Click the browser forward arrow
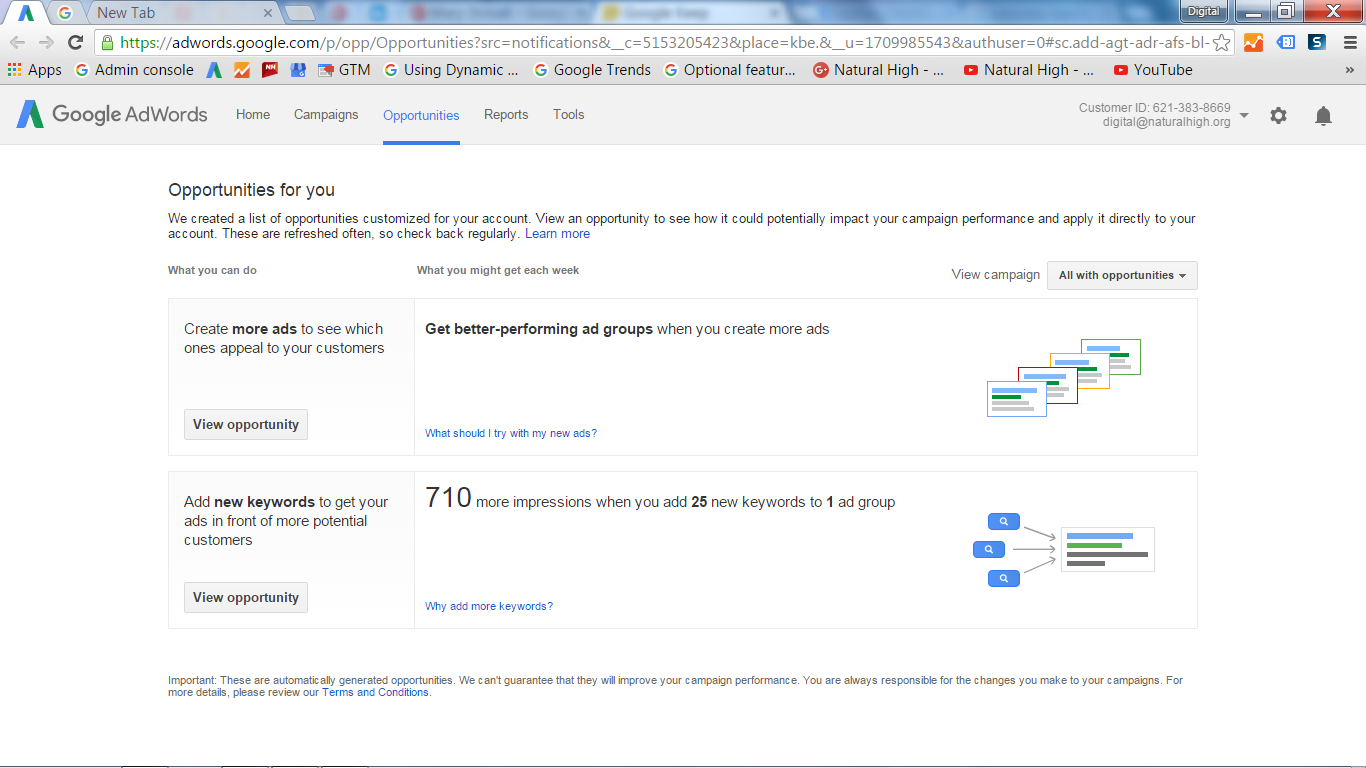This screenshot has width=1366, height=768. (46, 42)
